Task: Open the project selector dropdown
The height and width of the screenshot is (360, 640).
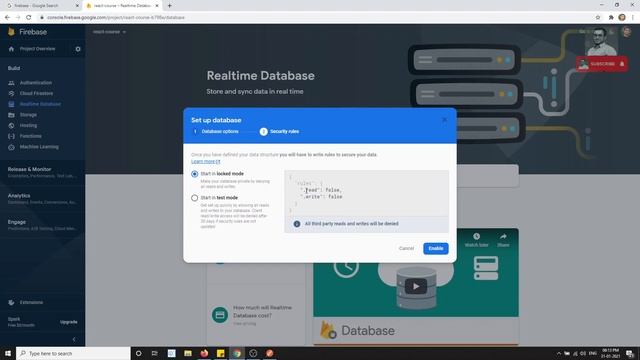Action: pos(109,32)
